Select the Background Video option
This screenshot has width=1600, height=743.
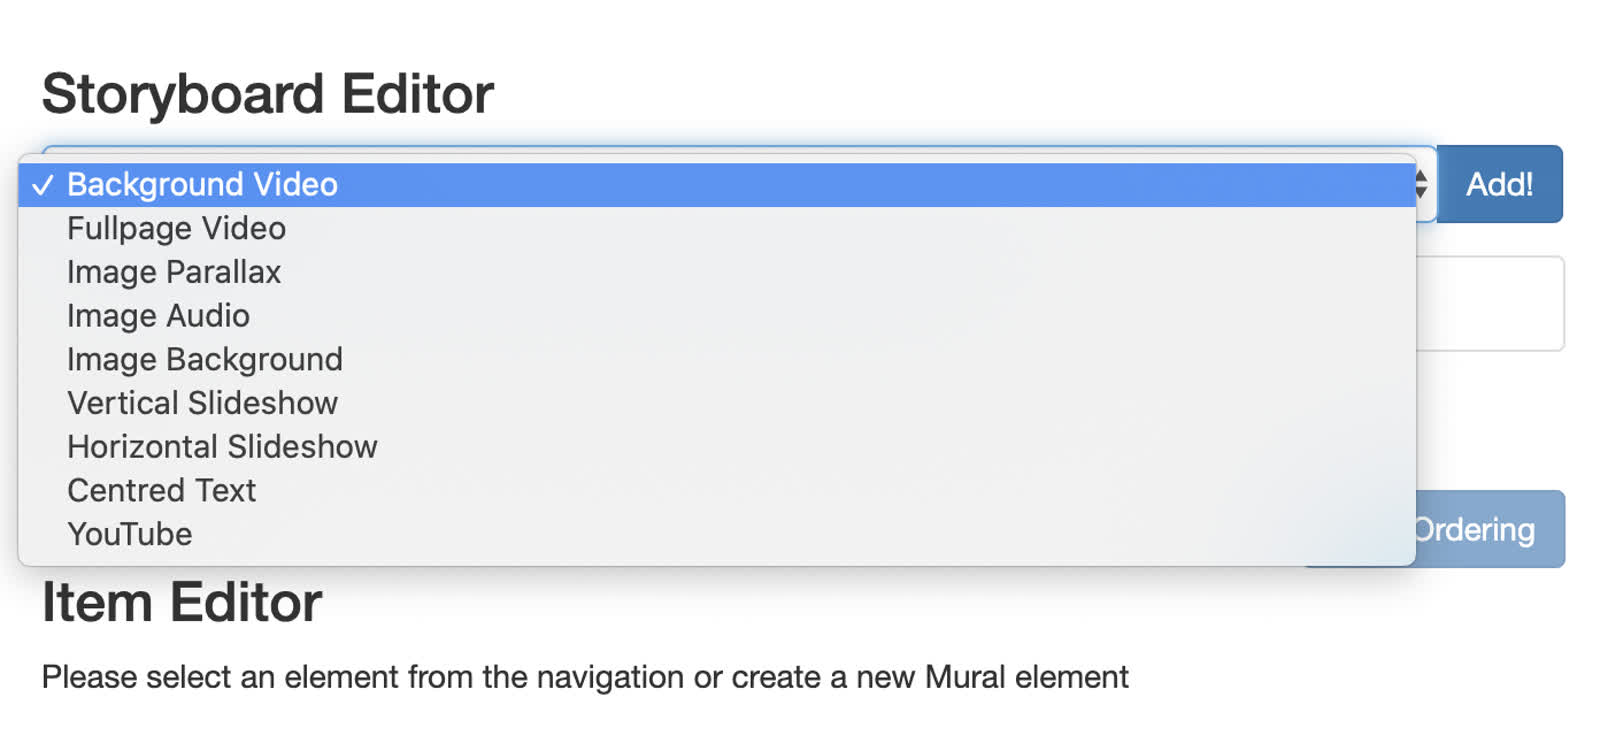pyautogui.click(x=716, y=185)
